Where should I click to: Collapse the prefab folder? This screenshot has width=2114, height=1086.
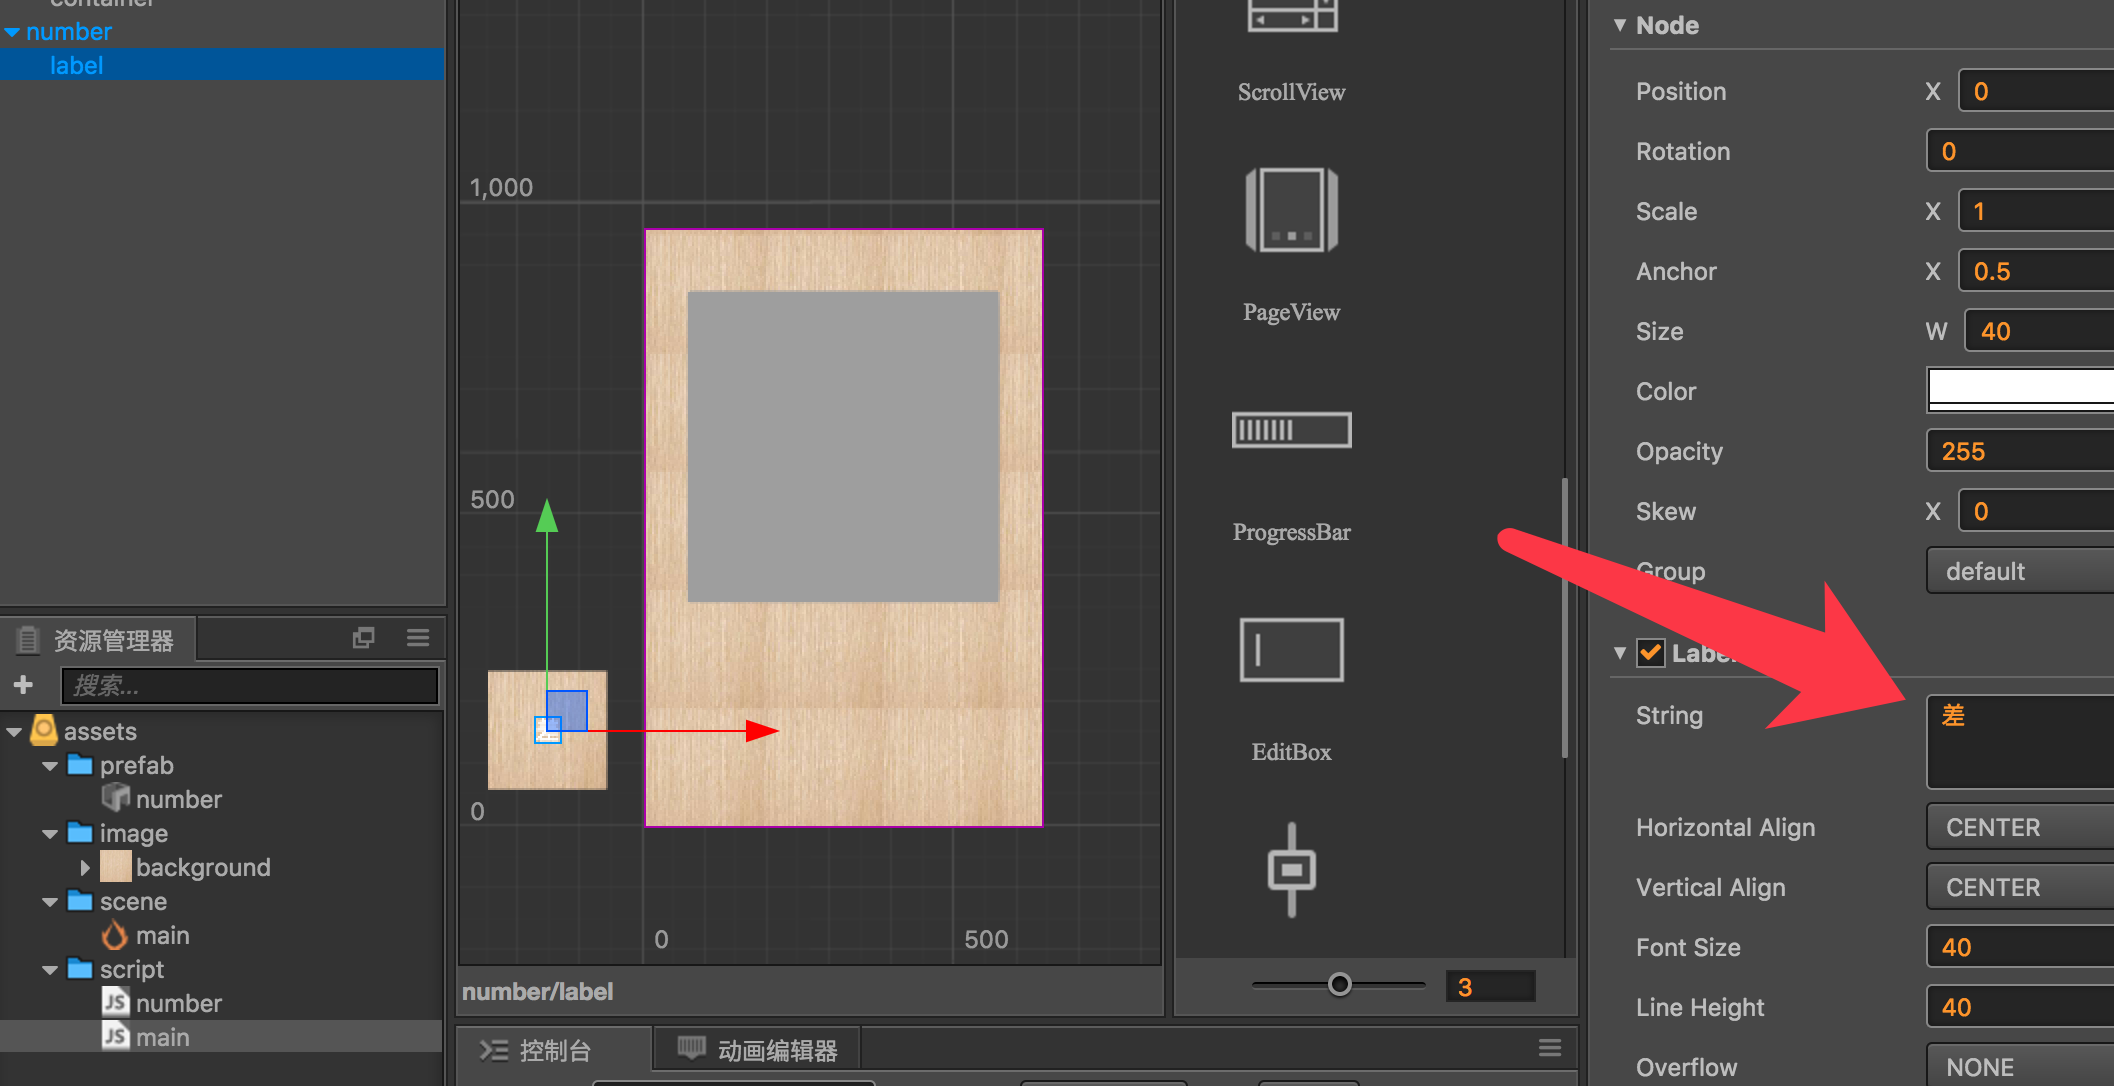point(50,766)
